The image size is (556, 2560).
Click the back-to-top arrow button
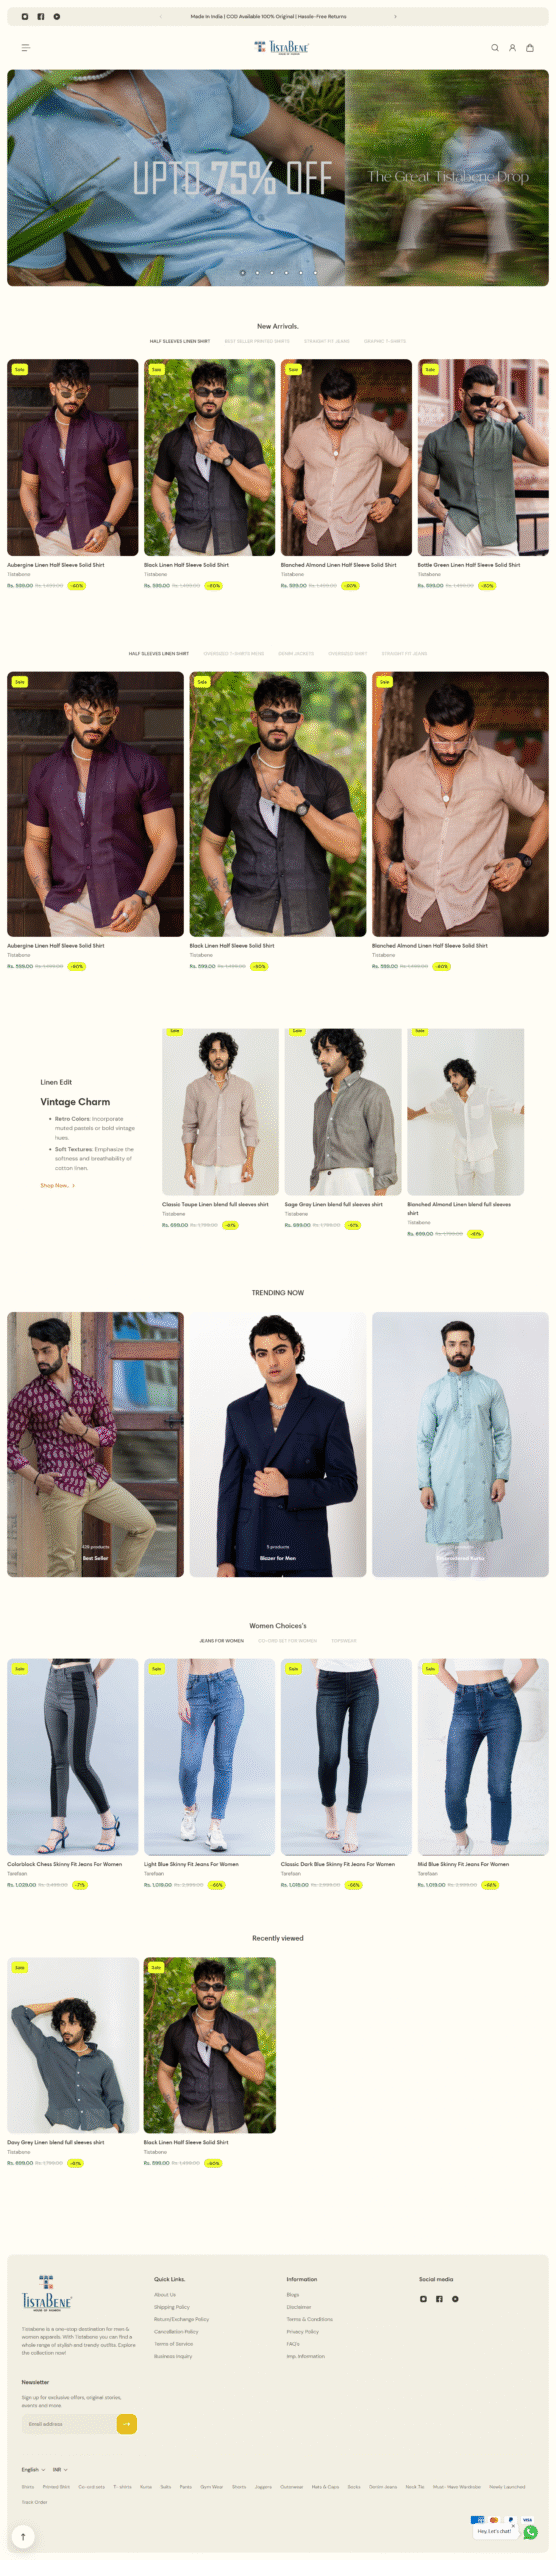(23, 2536)
